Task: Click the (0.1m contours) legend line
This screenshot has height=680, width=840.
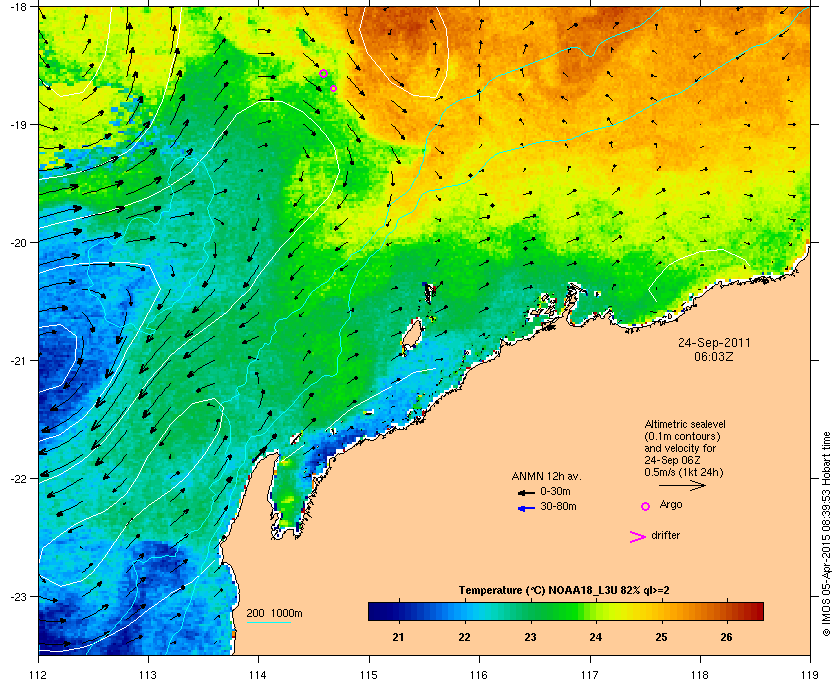Action: [682, 436]
